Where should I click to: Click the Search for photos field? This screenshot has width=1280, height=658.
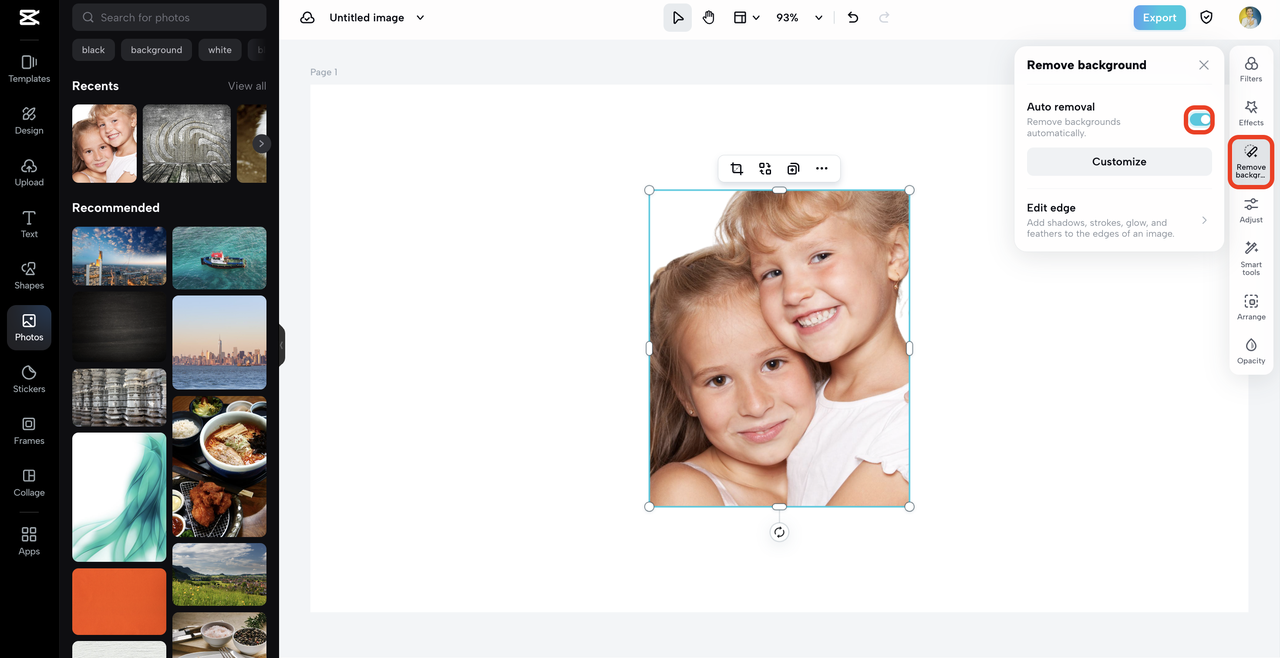pos(169,17)
